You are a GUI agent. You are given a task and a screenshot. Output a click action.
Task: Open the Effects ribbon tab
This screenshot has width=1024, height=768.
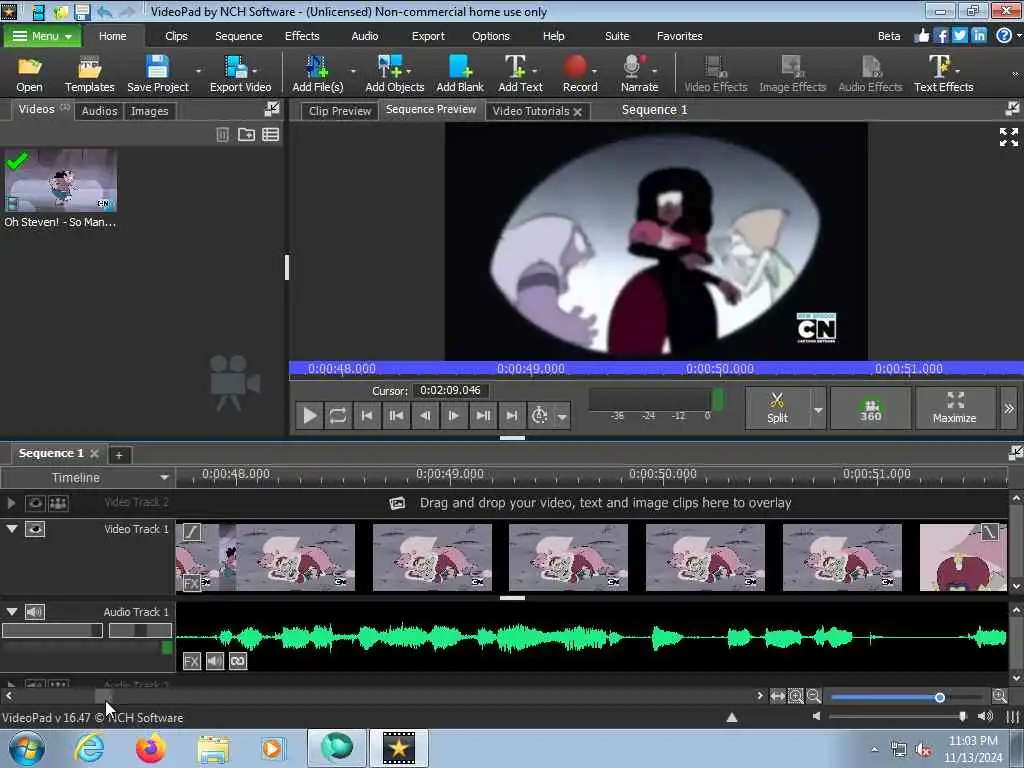[302, 36]
